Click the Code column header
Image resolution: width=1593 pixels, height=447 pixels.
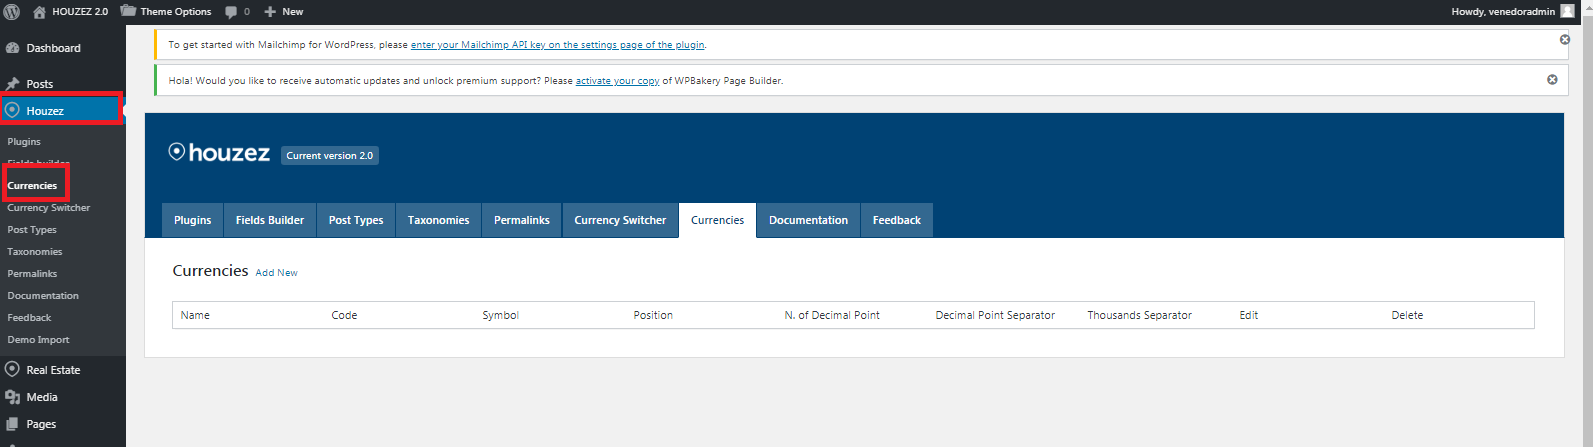coord(344,315)
